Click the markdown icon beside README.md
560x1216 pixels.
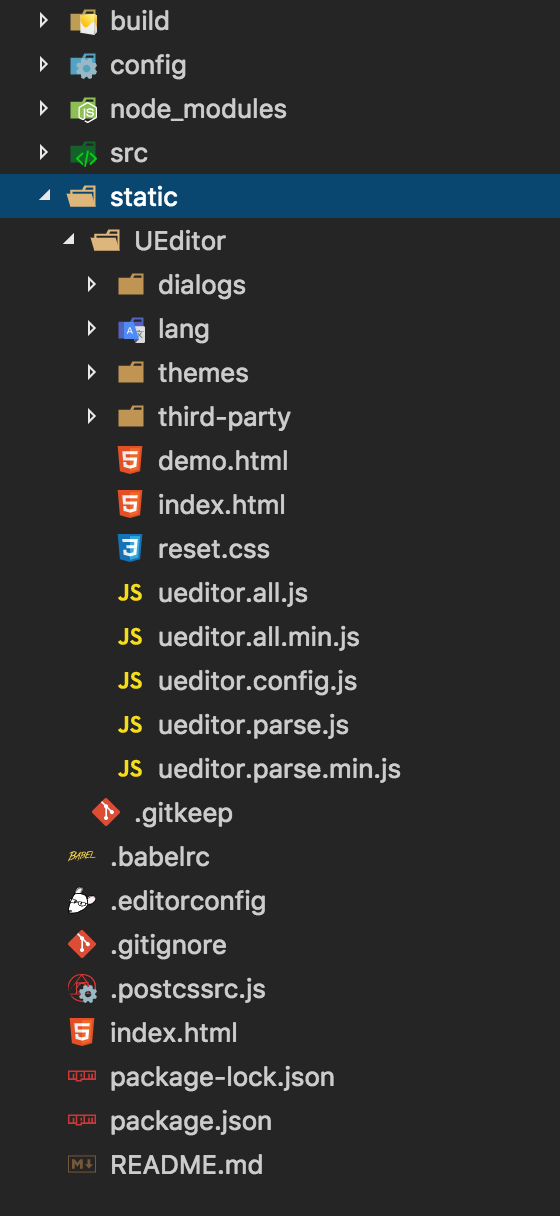click(x=82, y=1165)
